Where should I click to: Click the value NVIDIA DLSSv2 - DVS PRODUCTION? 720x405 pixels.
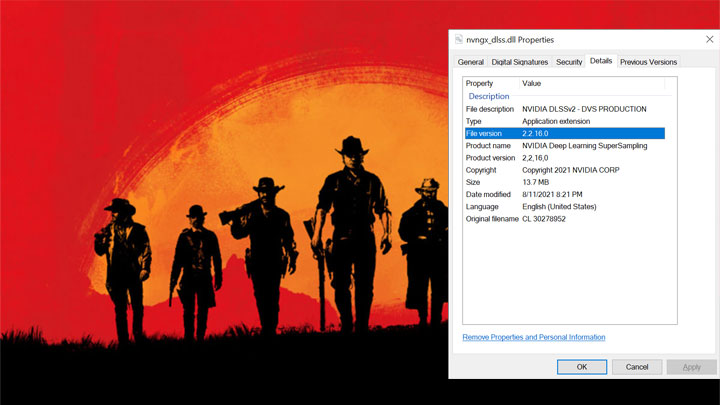[x=584, y=109]
